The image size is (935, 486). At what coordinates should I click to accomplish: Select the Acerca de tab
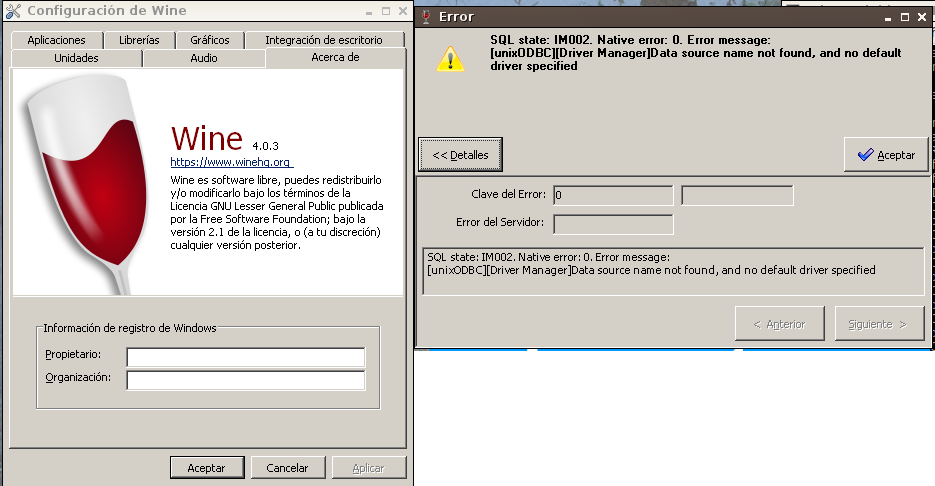(335, 57)
